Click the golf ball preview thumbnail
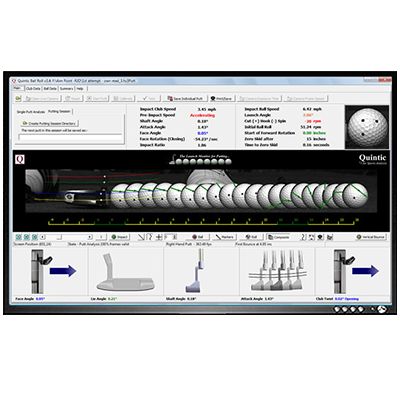 367,127
